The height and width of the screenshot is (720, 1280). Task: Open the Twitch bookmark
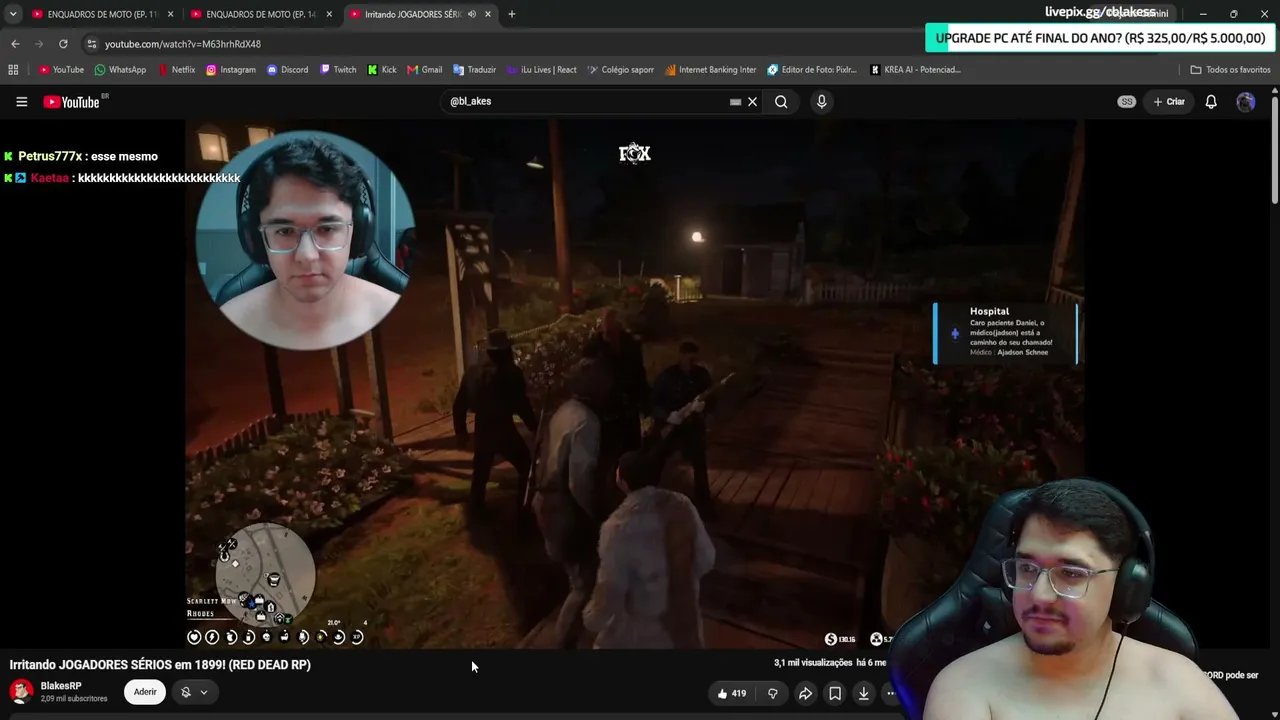click(338, 70)
